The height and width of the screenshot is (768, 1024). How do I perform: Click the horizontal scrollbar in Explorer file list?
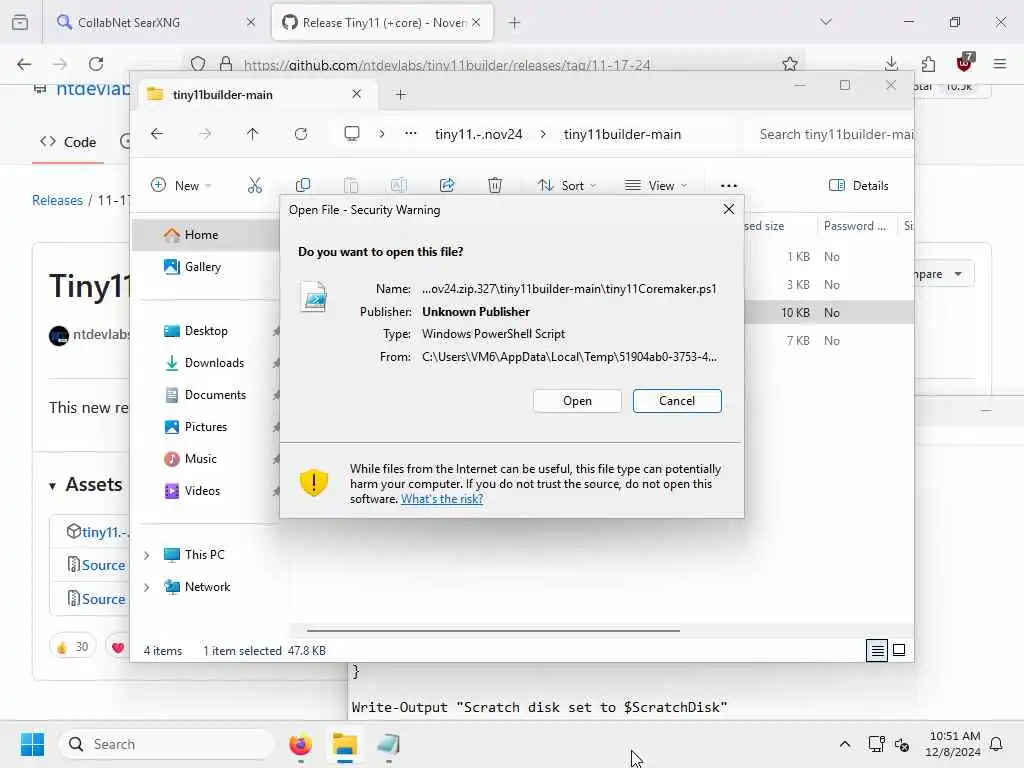(493, 631)
